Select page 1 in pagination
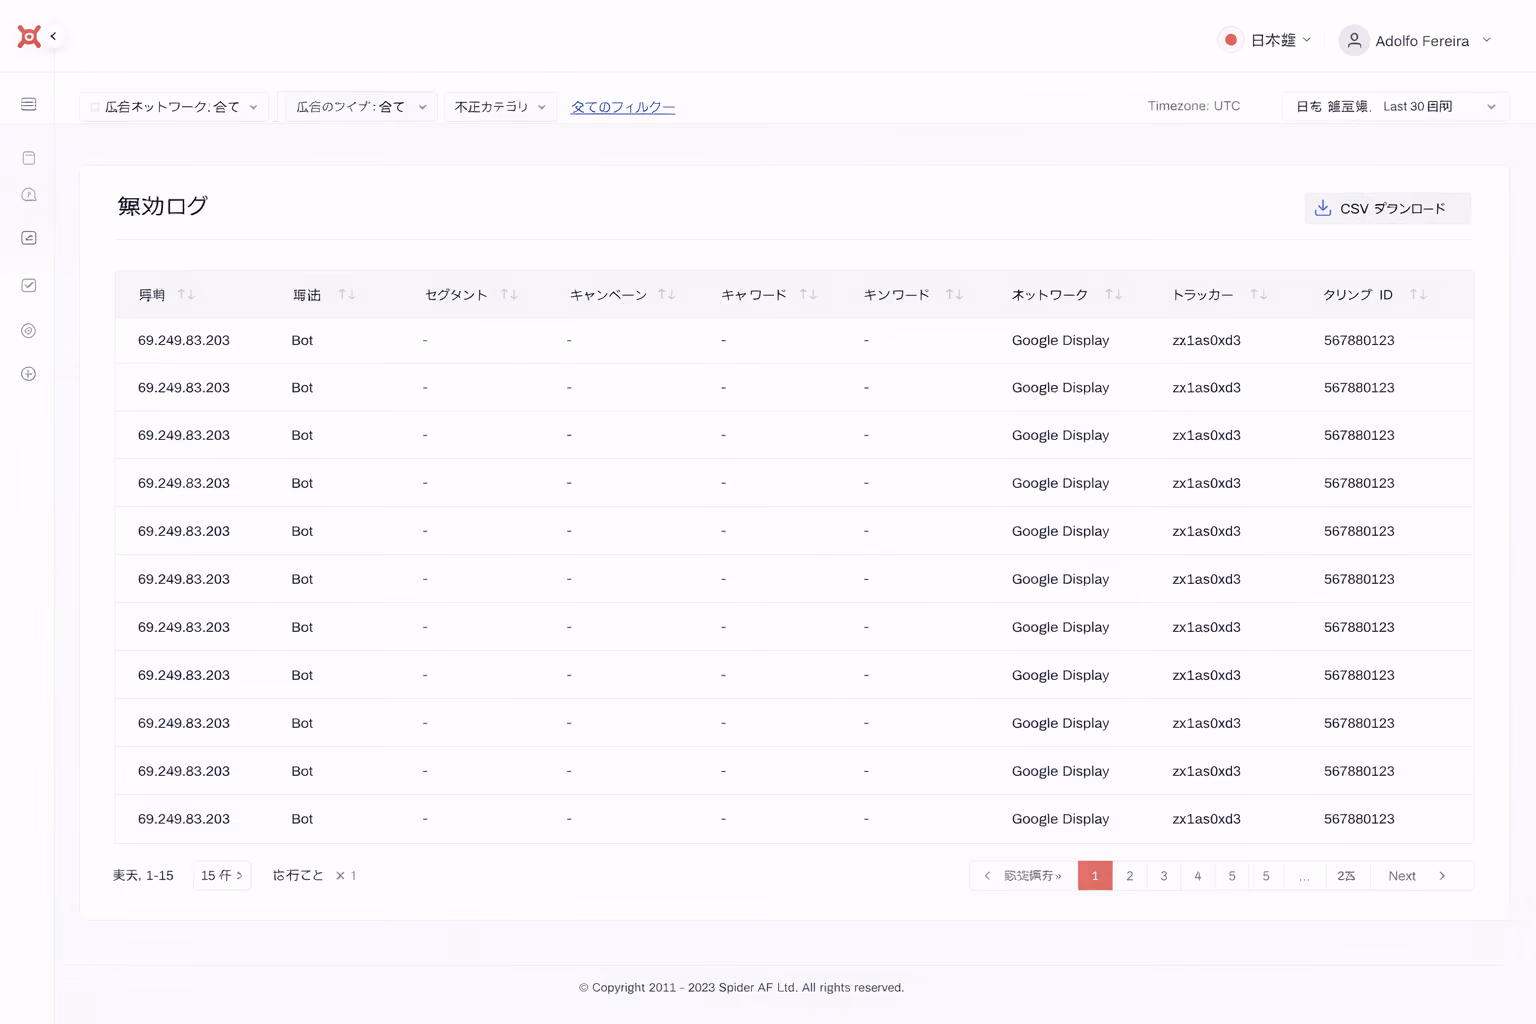 click(1095, 875)
